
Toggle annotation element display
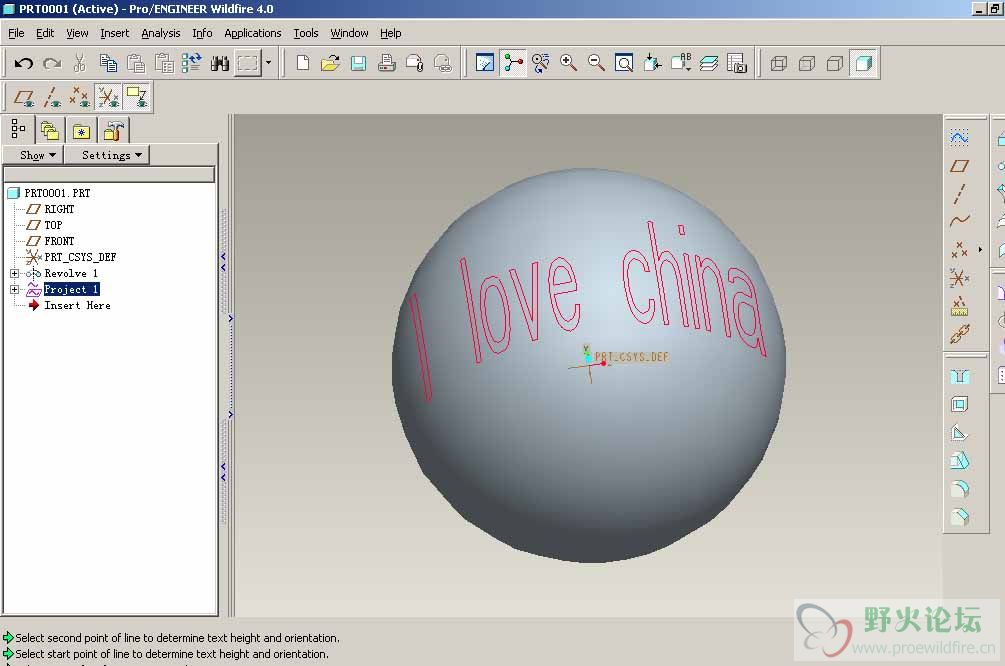pyautogui.click(x=136, y=97)
